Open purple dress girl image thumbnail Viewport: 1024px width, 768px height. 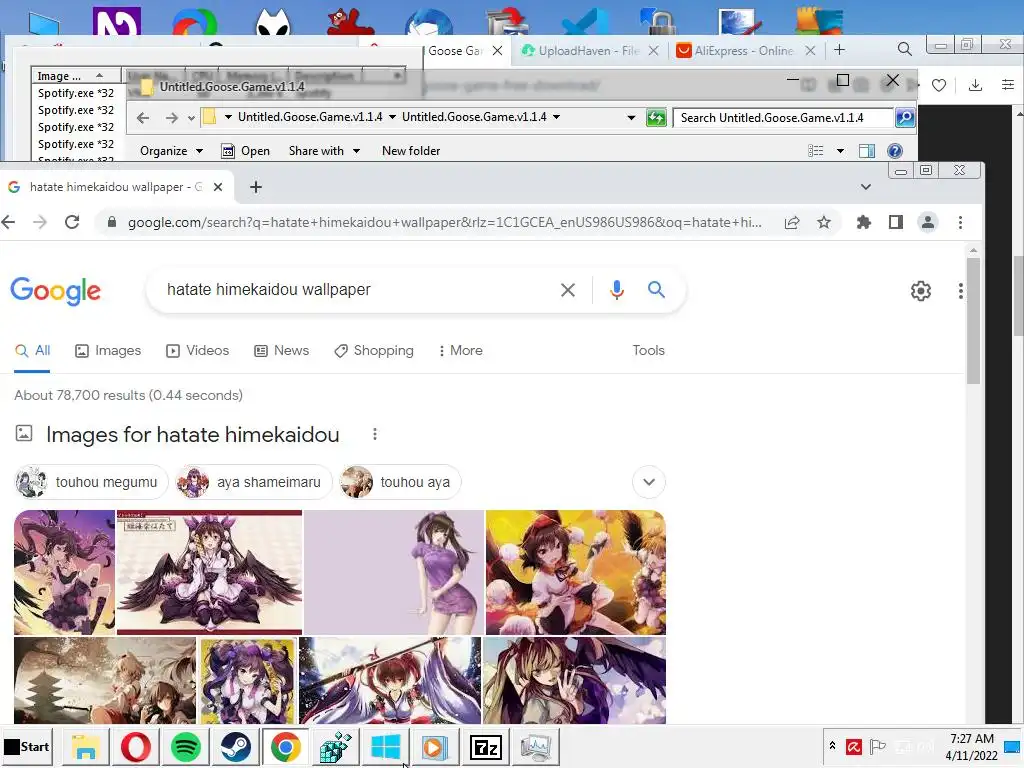[394, 572]
